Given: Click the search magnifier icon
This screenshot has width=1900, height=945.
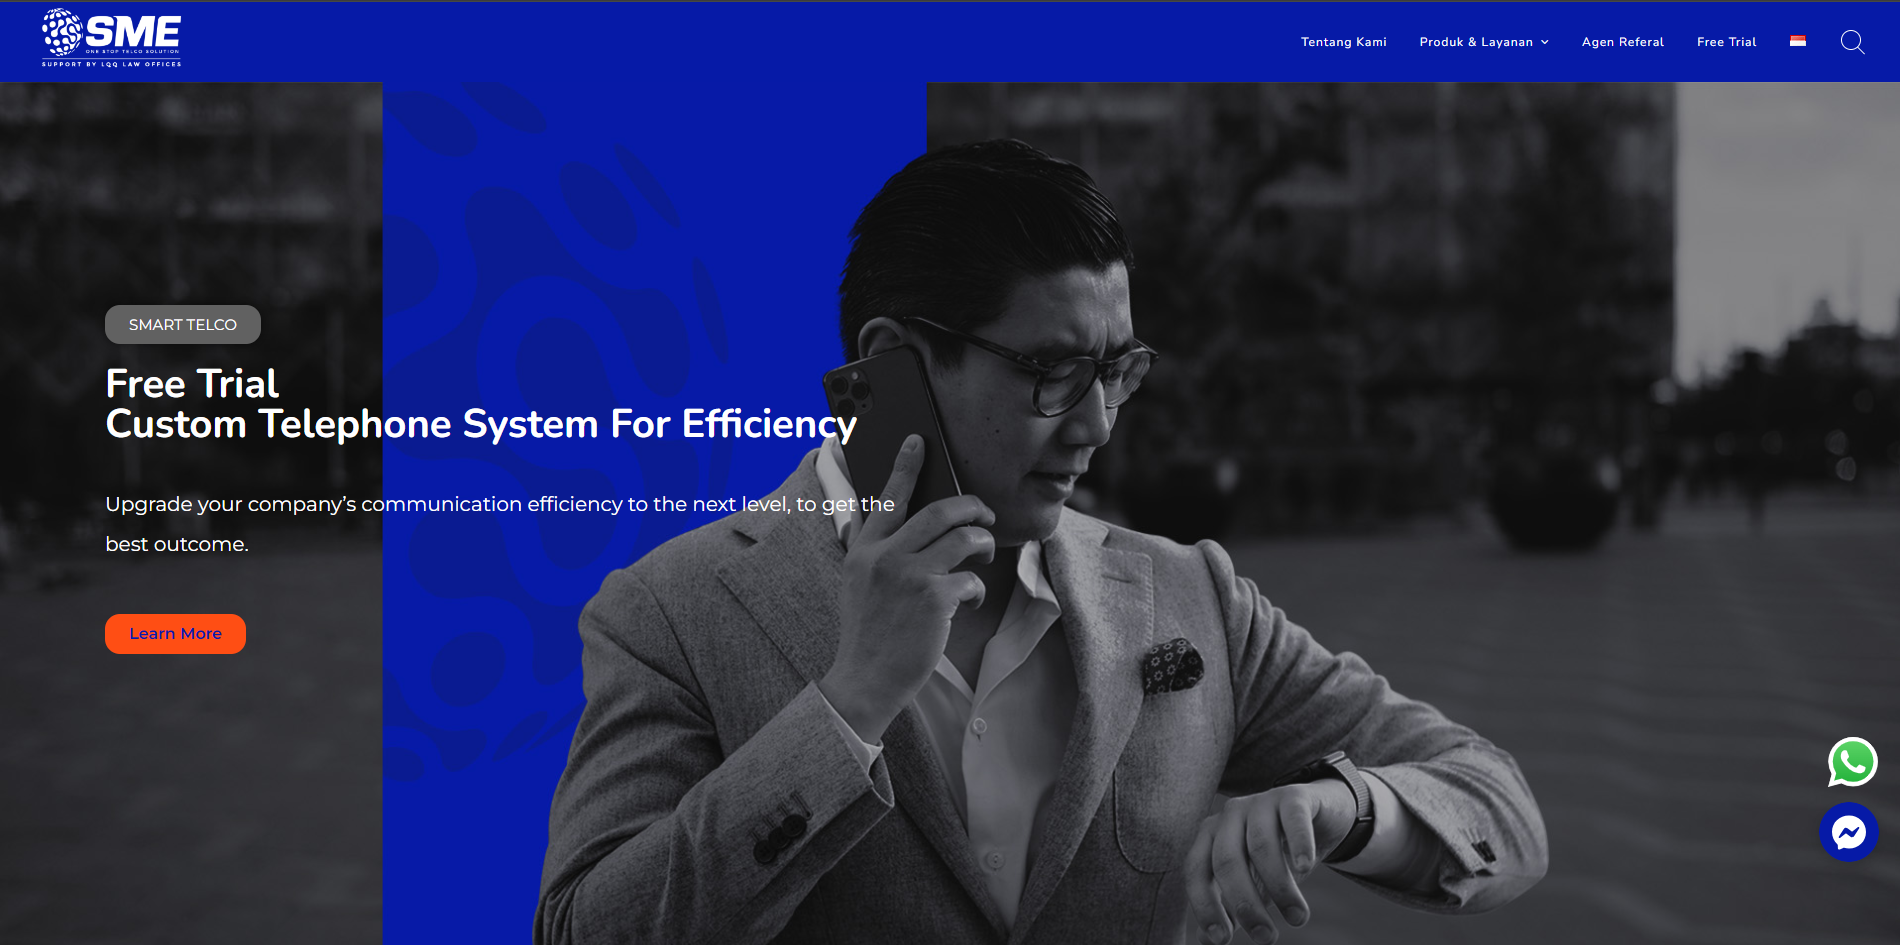Looking at the screenshot, I should click(x=1853, y=42).
